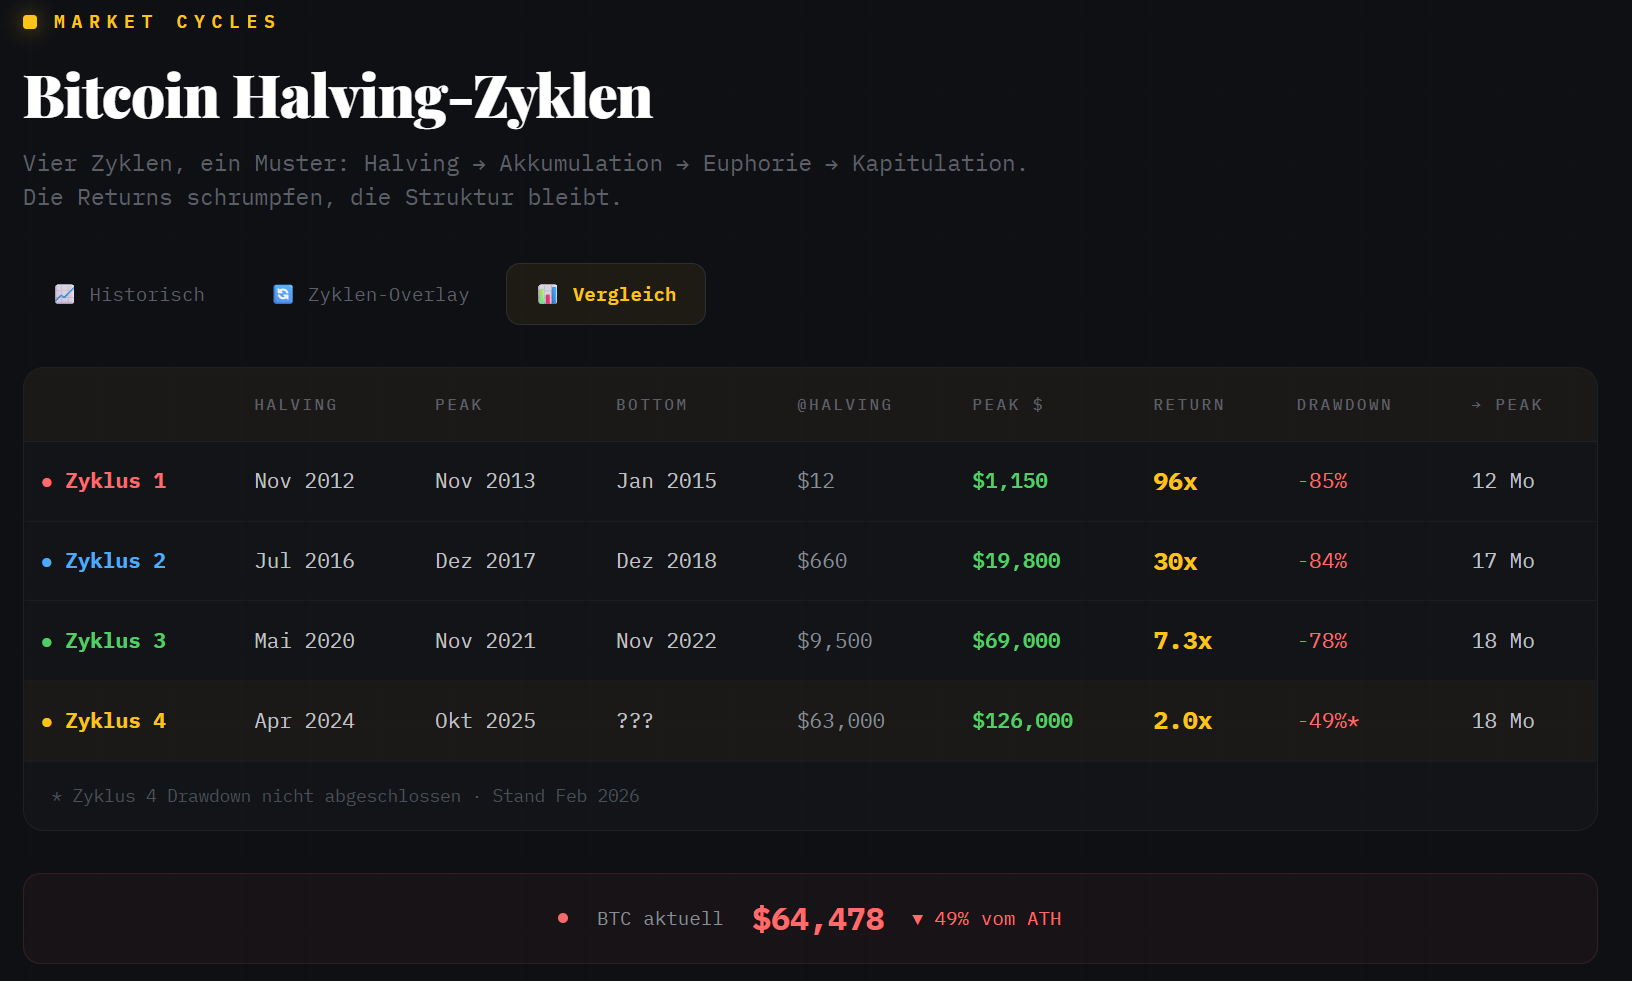Click the Zyklus 1 row label
Screen dimensions: 1632x981
click(115, 481)
